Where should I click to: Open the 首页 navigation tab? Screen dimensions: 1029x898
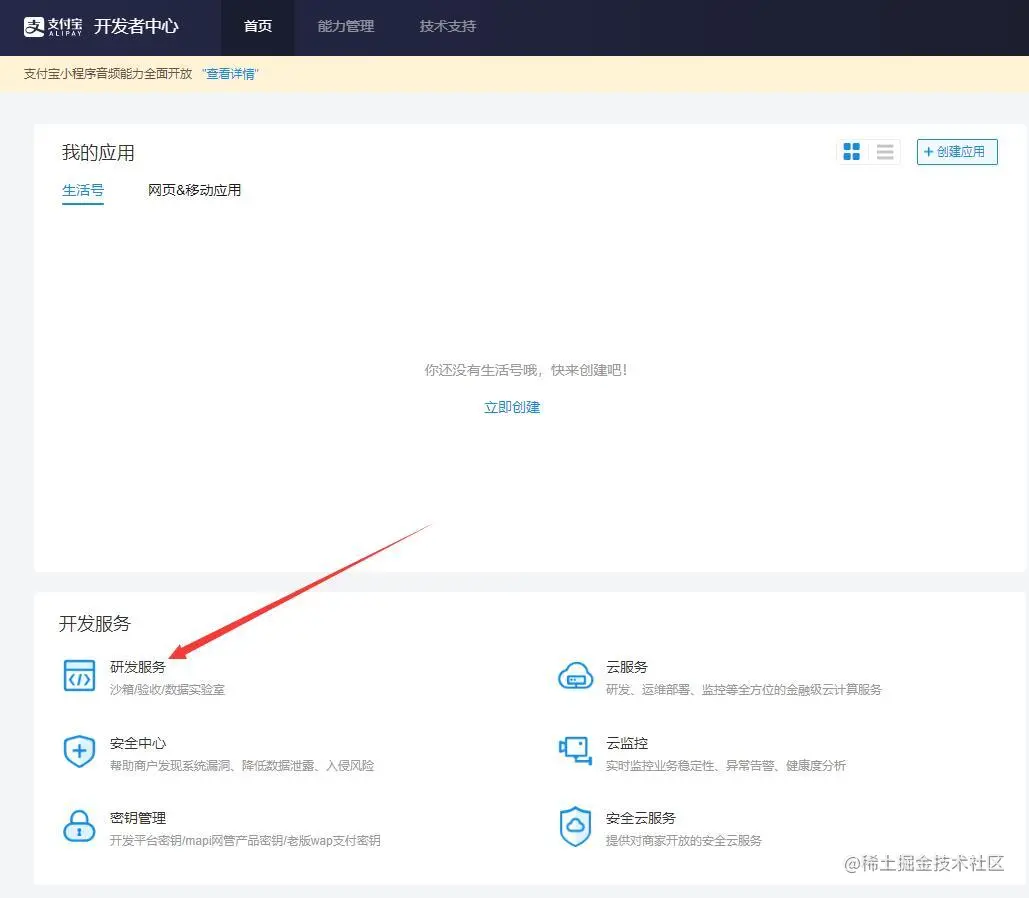(x=258, y=26)
